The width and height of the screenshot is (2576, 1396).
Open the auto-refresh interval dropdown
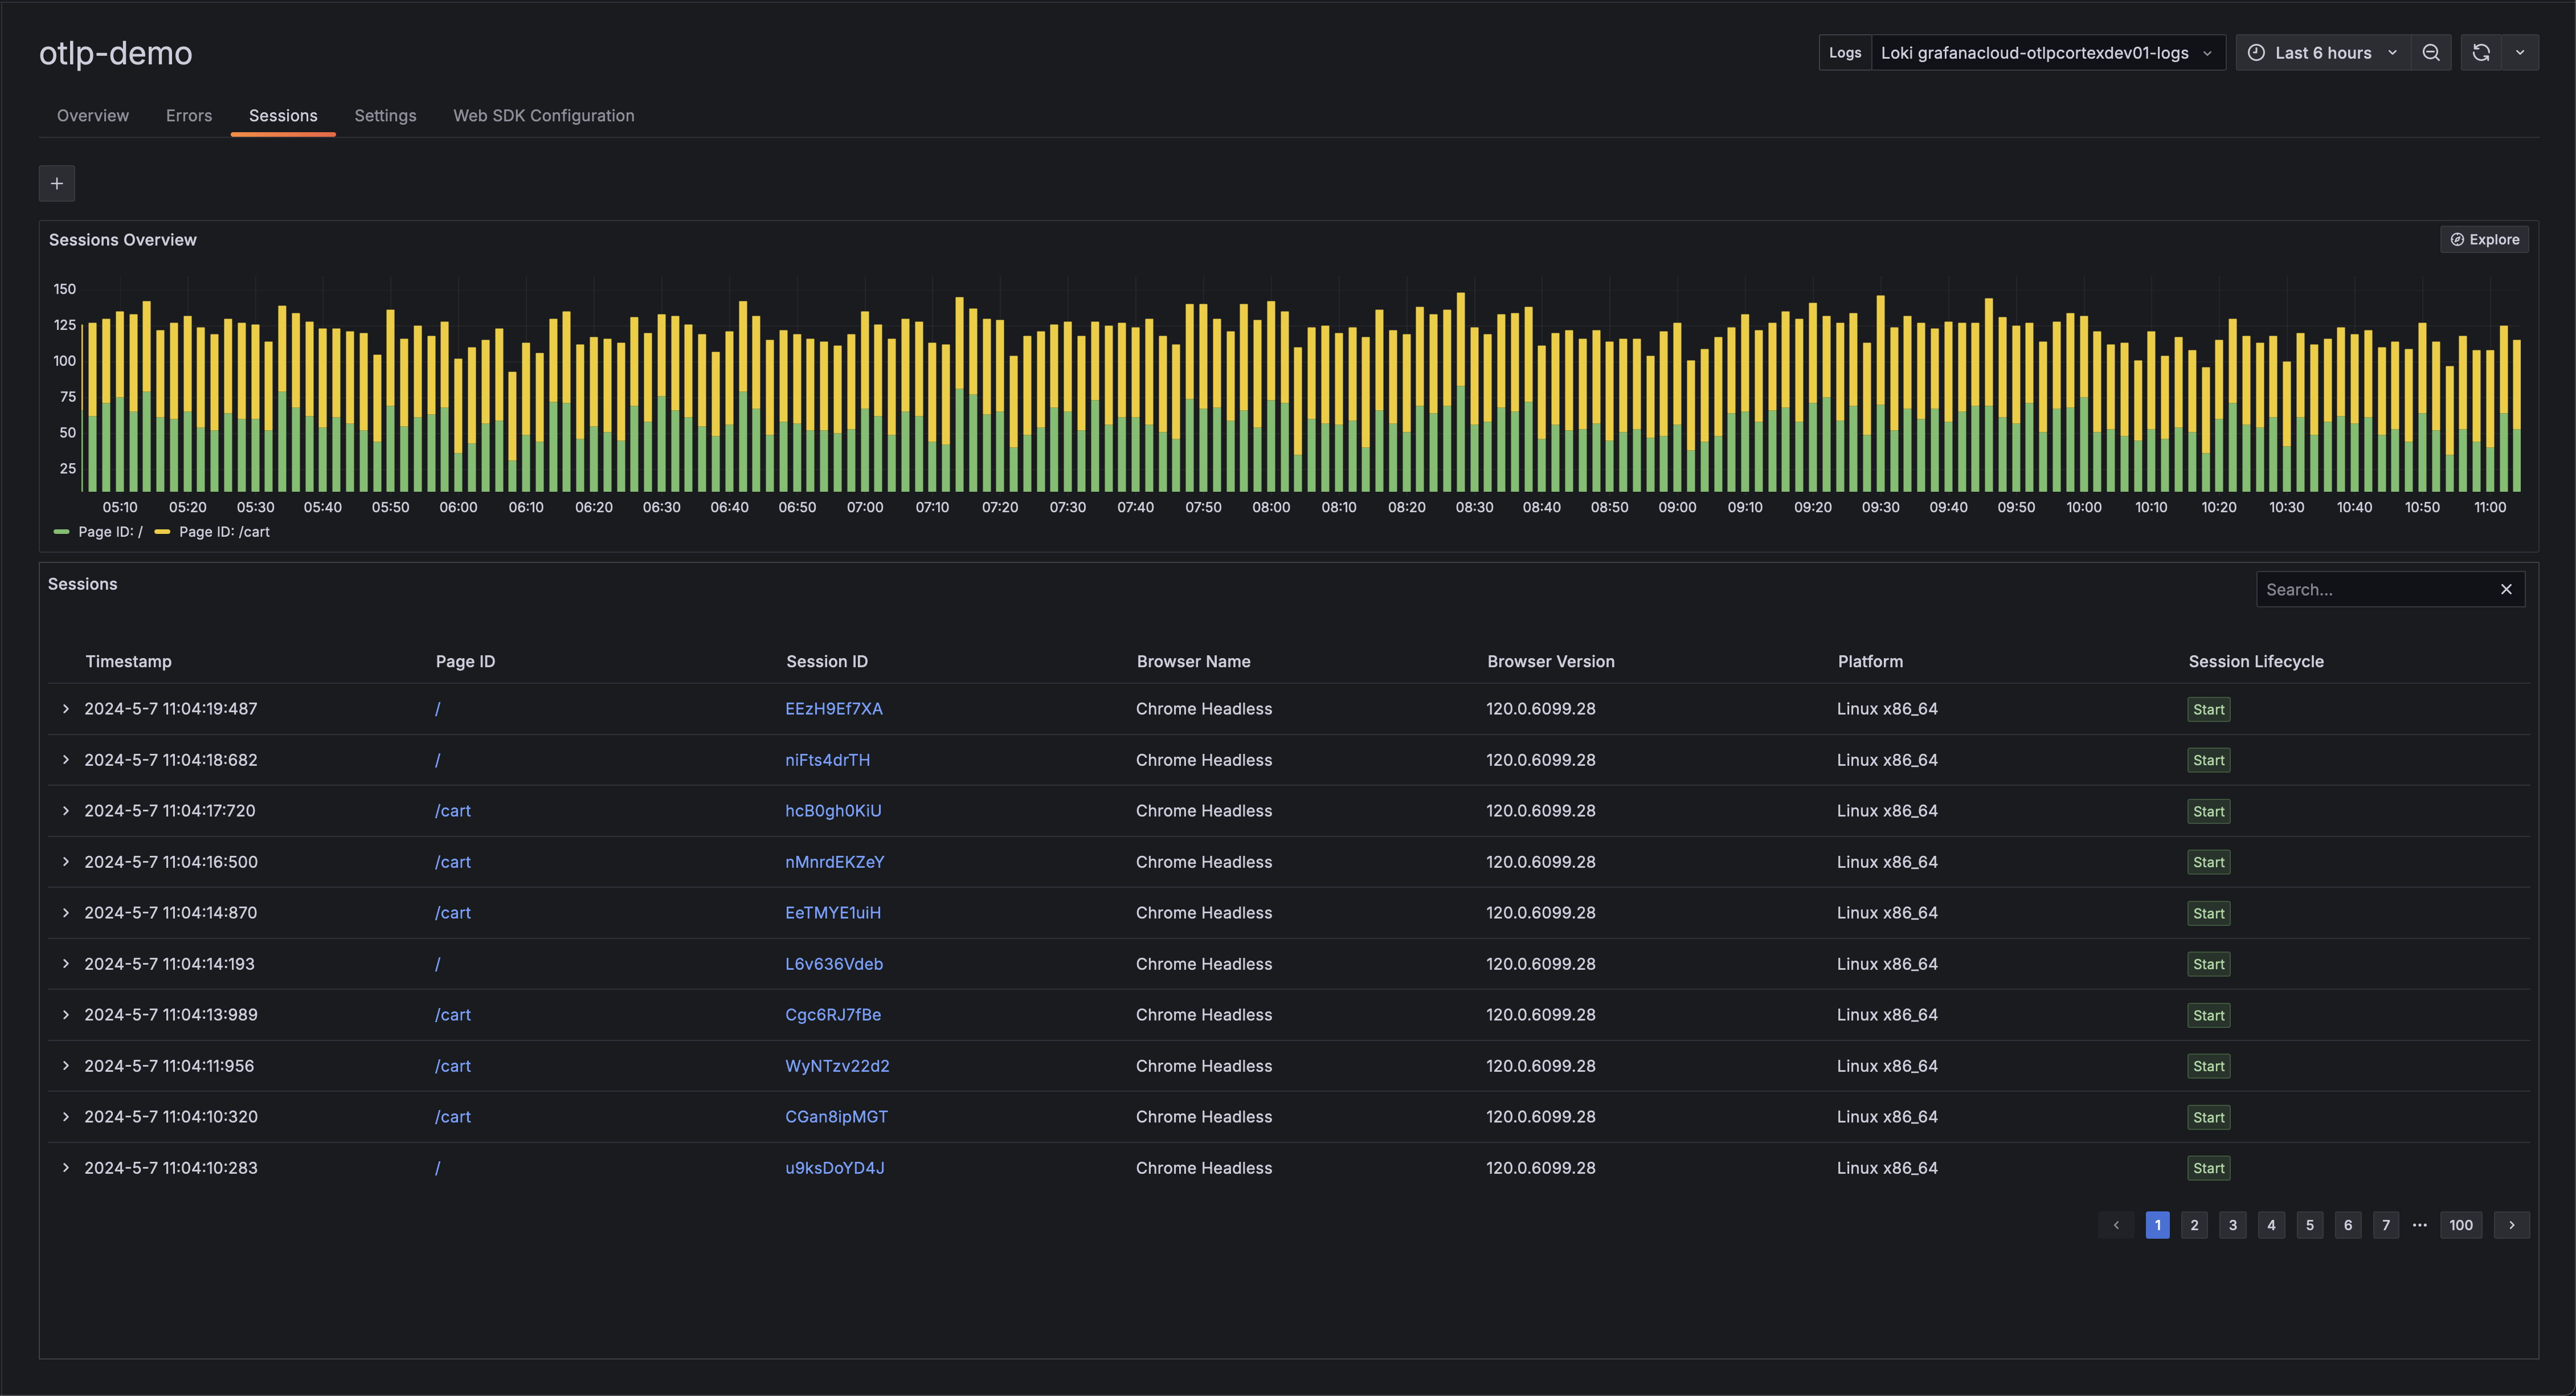[2521, 52]
